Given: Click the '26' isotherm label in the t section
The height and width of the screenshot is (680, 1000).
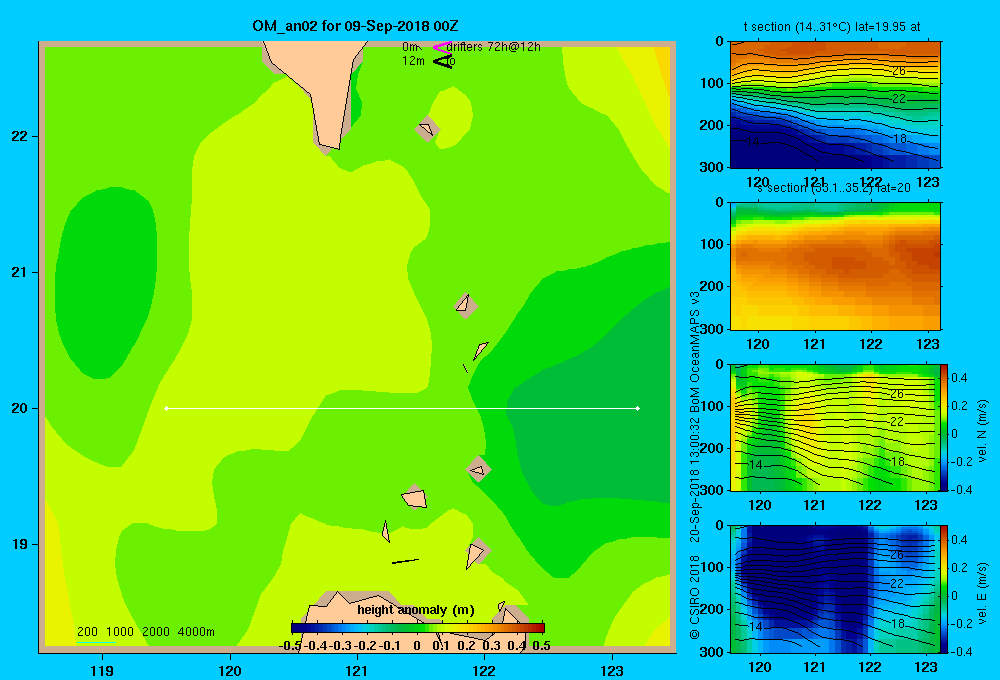Looking at the screenshot, I should (899, 71).
